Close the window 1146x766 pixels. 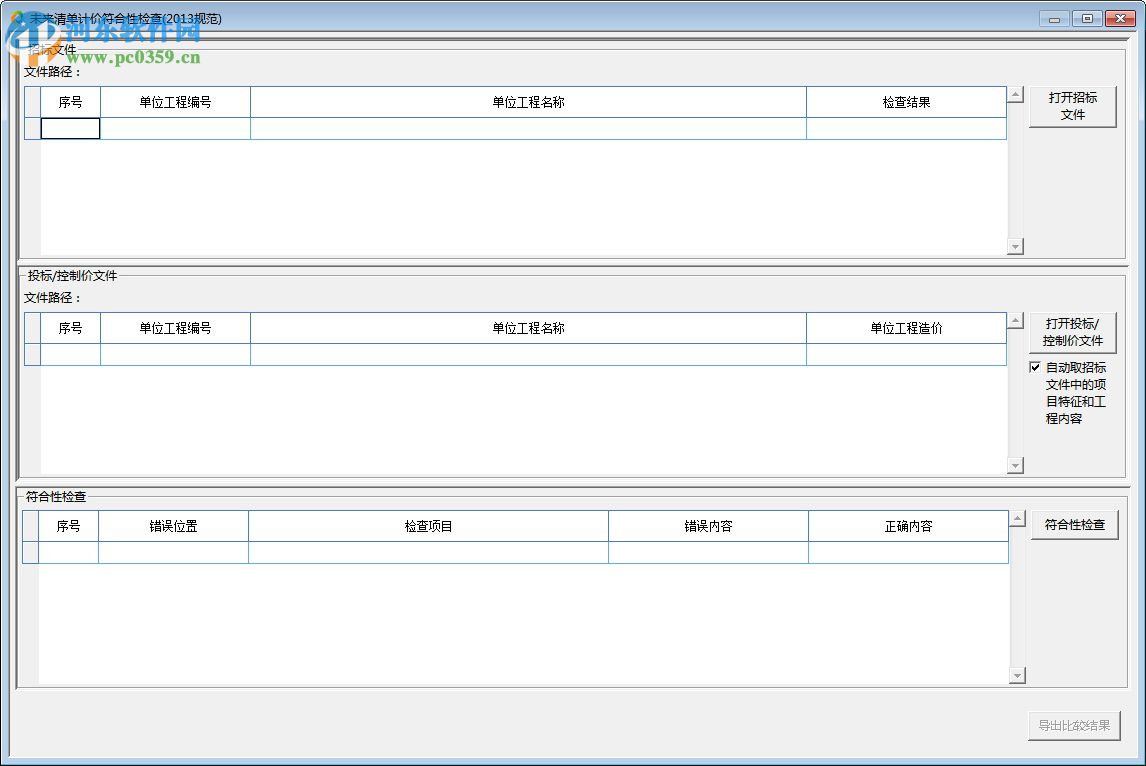point(1120,19)
